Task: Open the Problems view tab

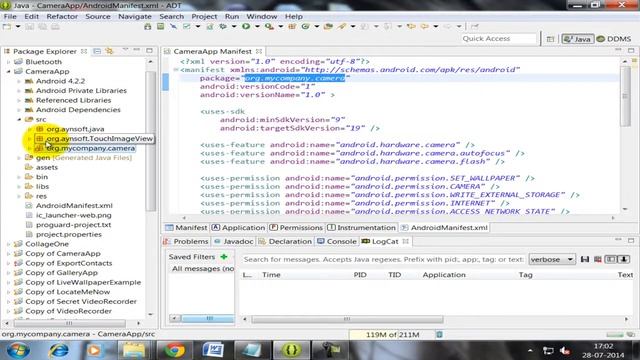Action: [x=186, y=242]
